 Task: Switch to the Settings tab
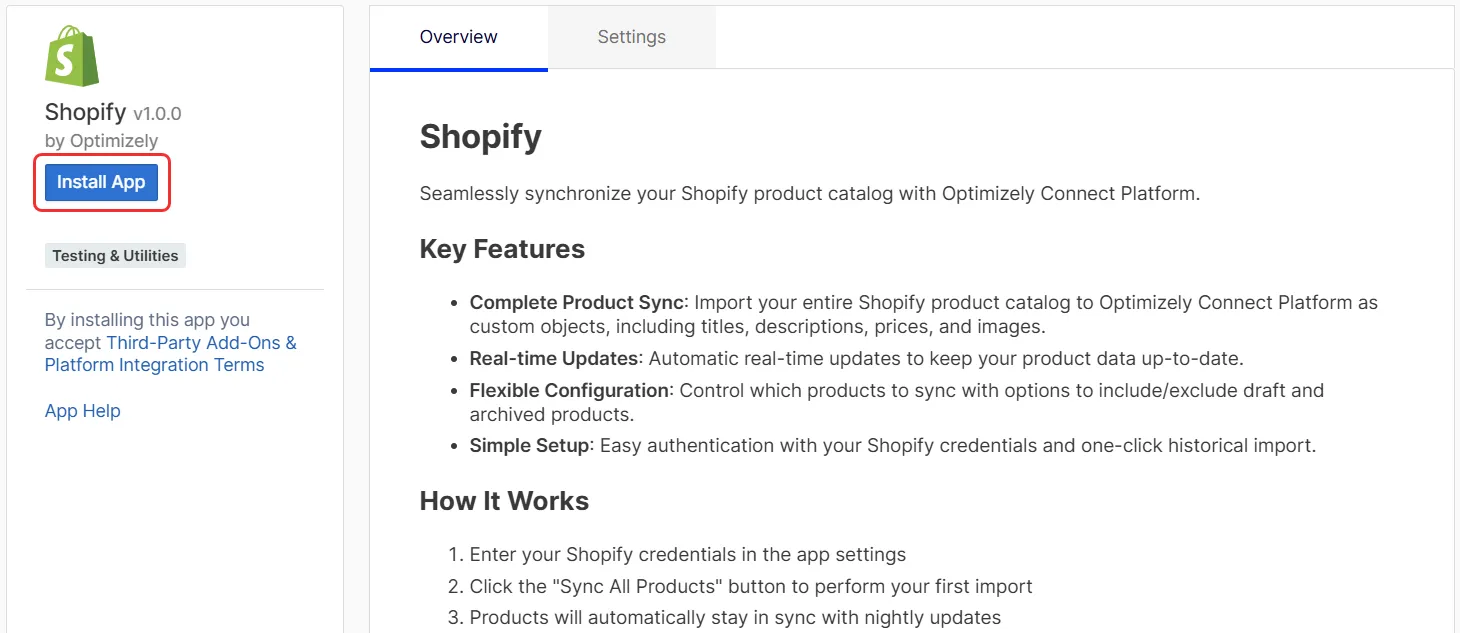632,37
